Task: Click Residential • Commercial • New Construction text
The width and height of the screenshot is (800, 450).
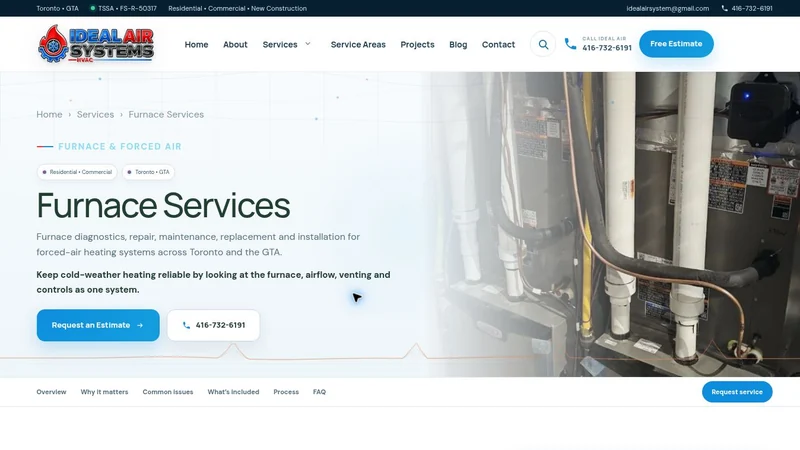Action: click(237, 8)
